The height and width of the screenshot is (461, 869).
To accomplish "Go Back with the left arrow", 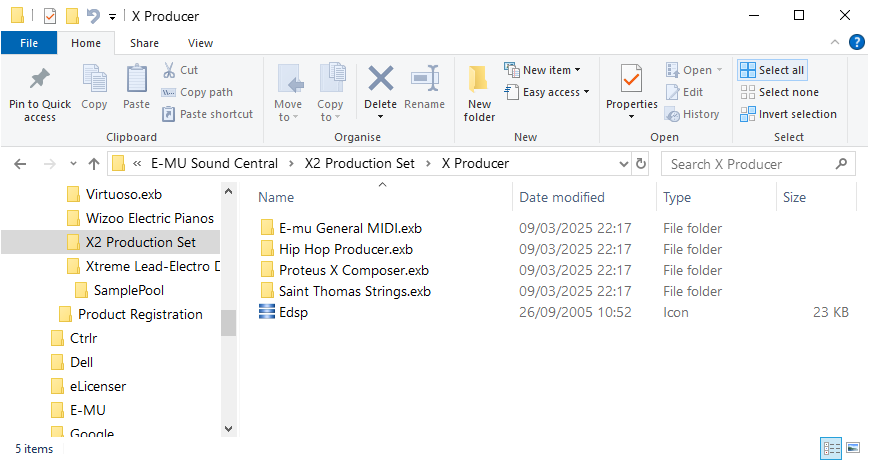I will pyautogui.click(x=20, y=163).
